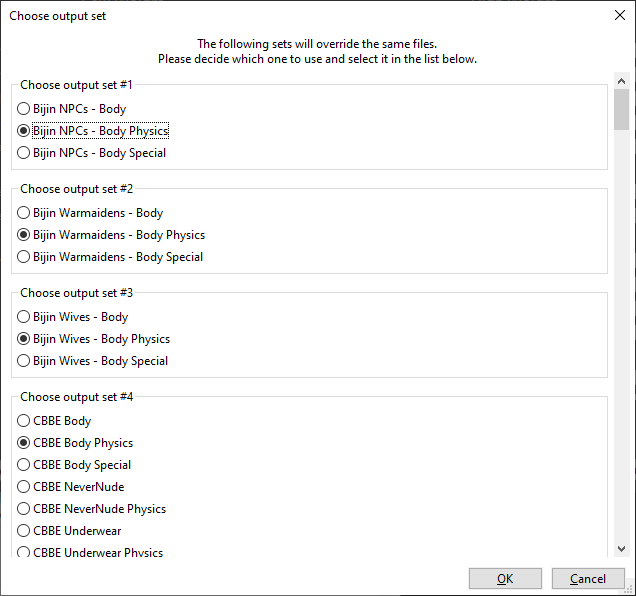Viewport: 636px width, 596px height.
Task: Select Bijin NPCs - Body option
Action: [71, 109]
